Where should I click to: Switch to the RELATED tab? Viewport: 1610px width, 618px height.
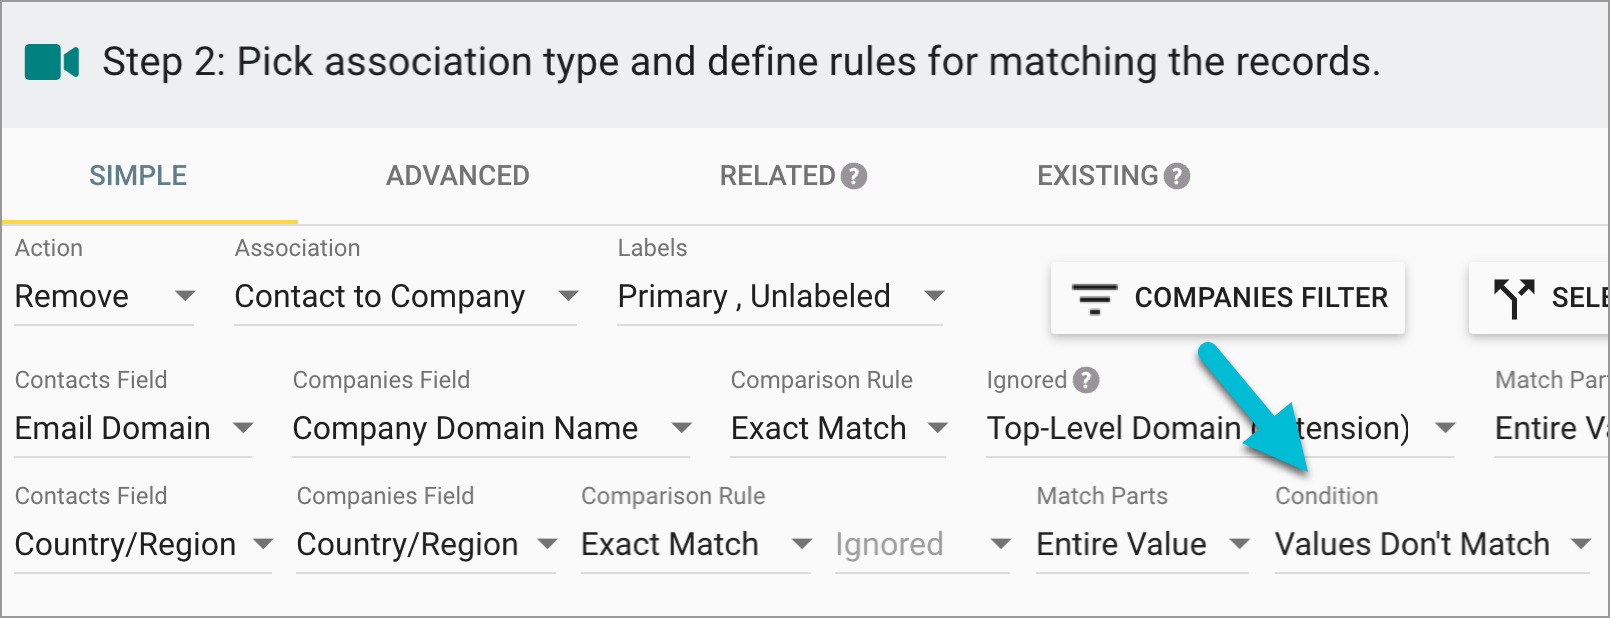click(777, 176)
